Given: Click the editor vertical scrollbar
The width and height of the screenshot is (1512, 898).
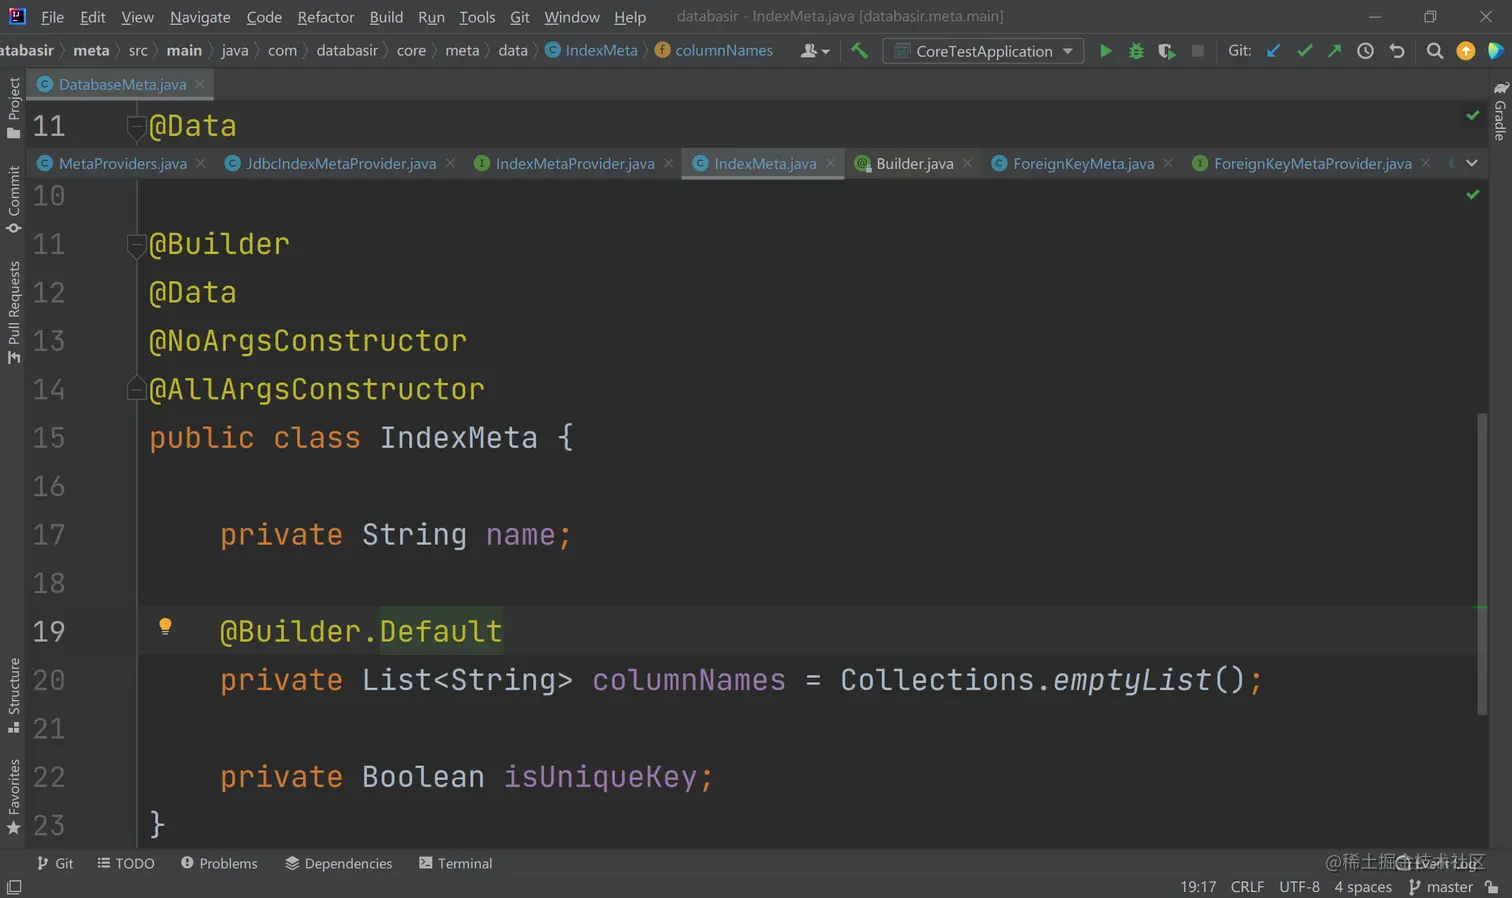Looking at the screenshot, I should click(1482, 563).
